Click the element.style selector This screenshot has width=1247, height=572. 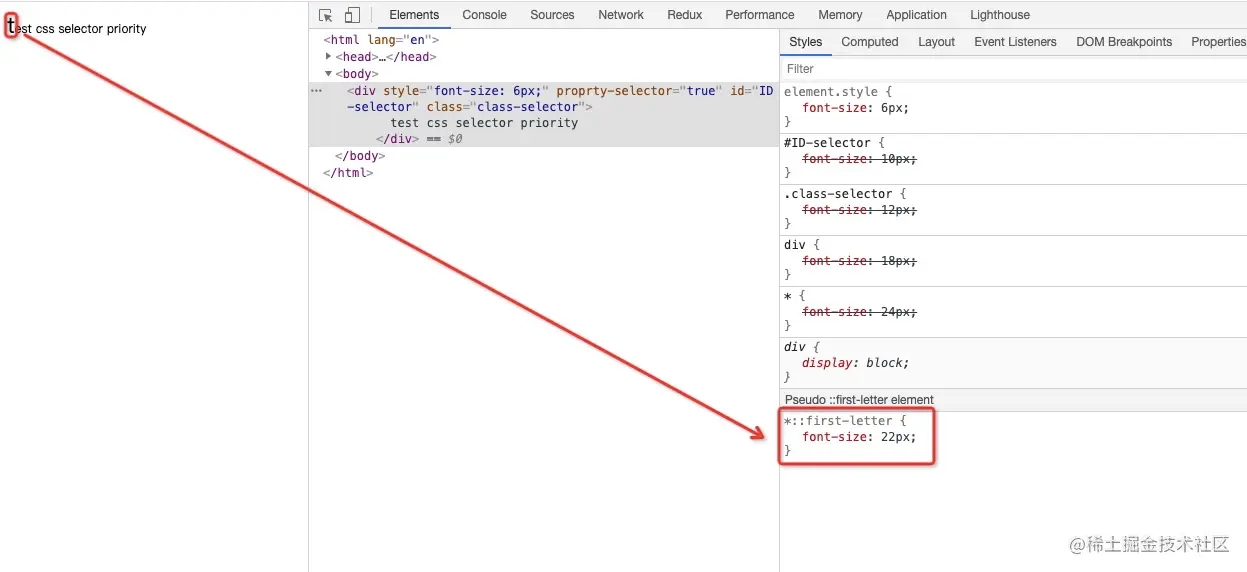coord(829,92)
